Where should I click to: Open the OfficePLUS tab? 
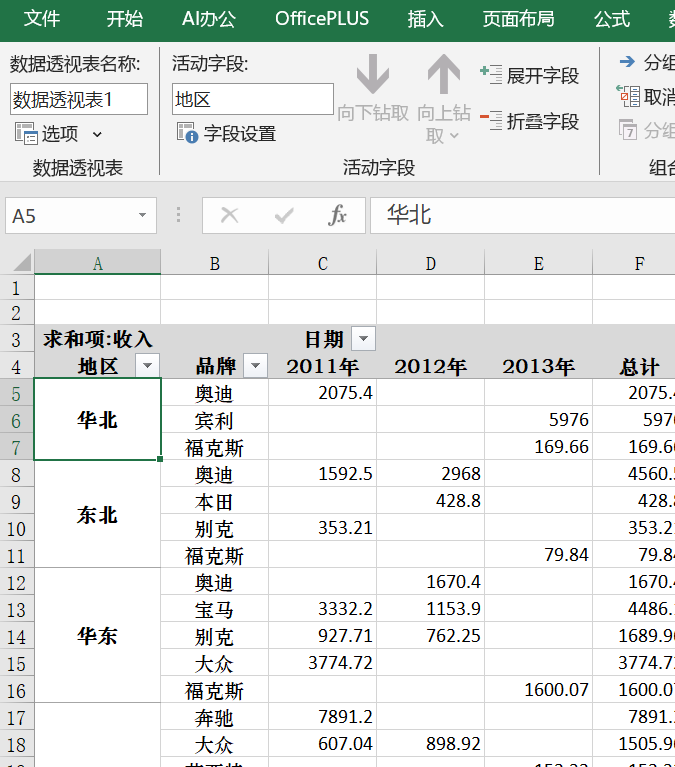(x=322, y=19)
